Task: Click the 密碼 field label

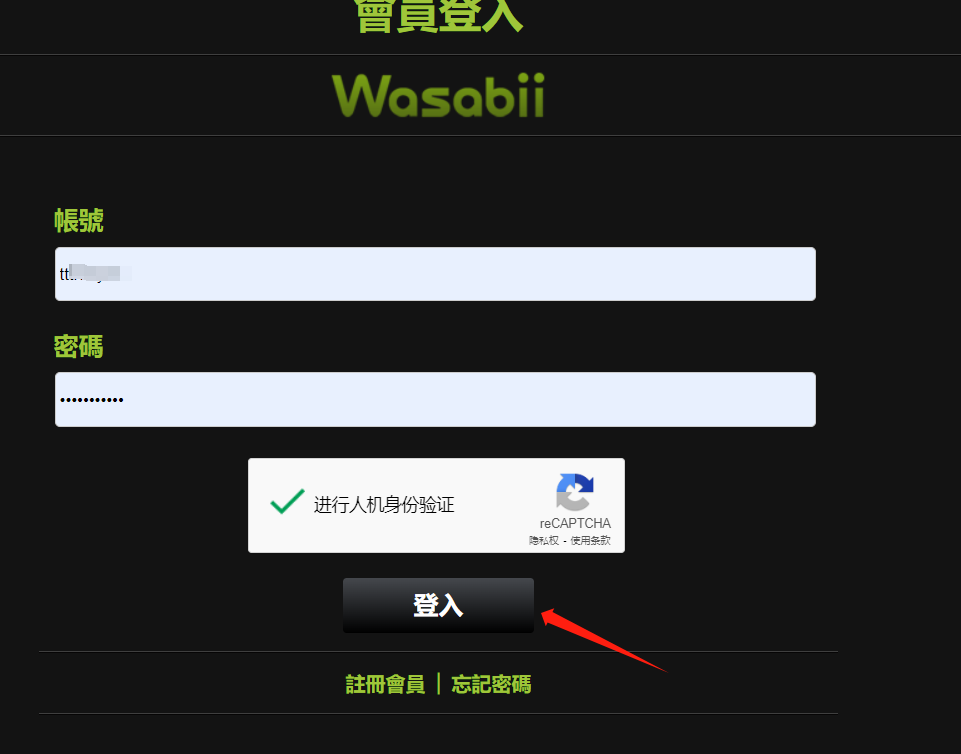Action: (78, 346)
